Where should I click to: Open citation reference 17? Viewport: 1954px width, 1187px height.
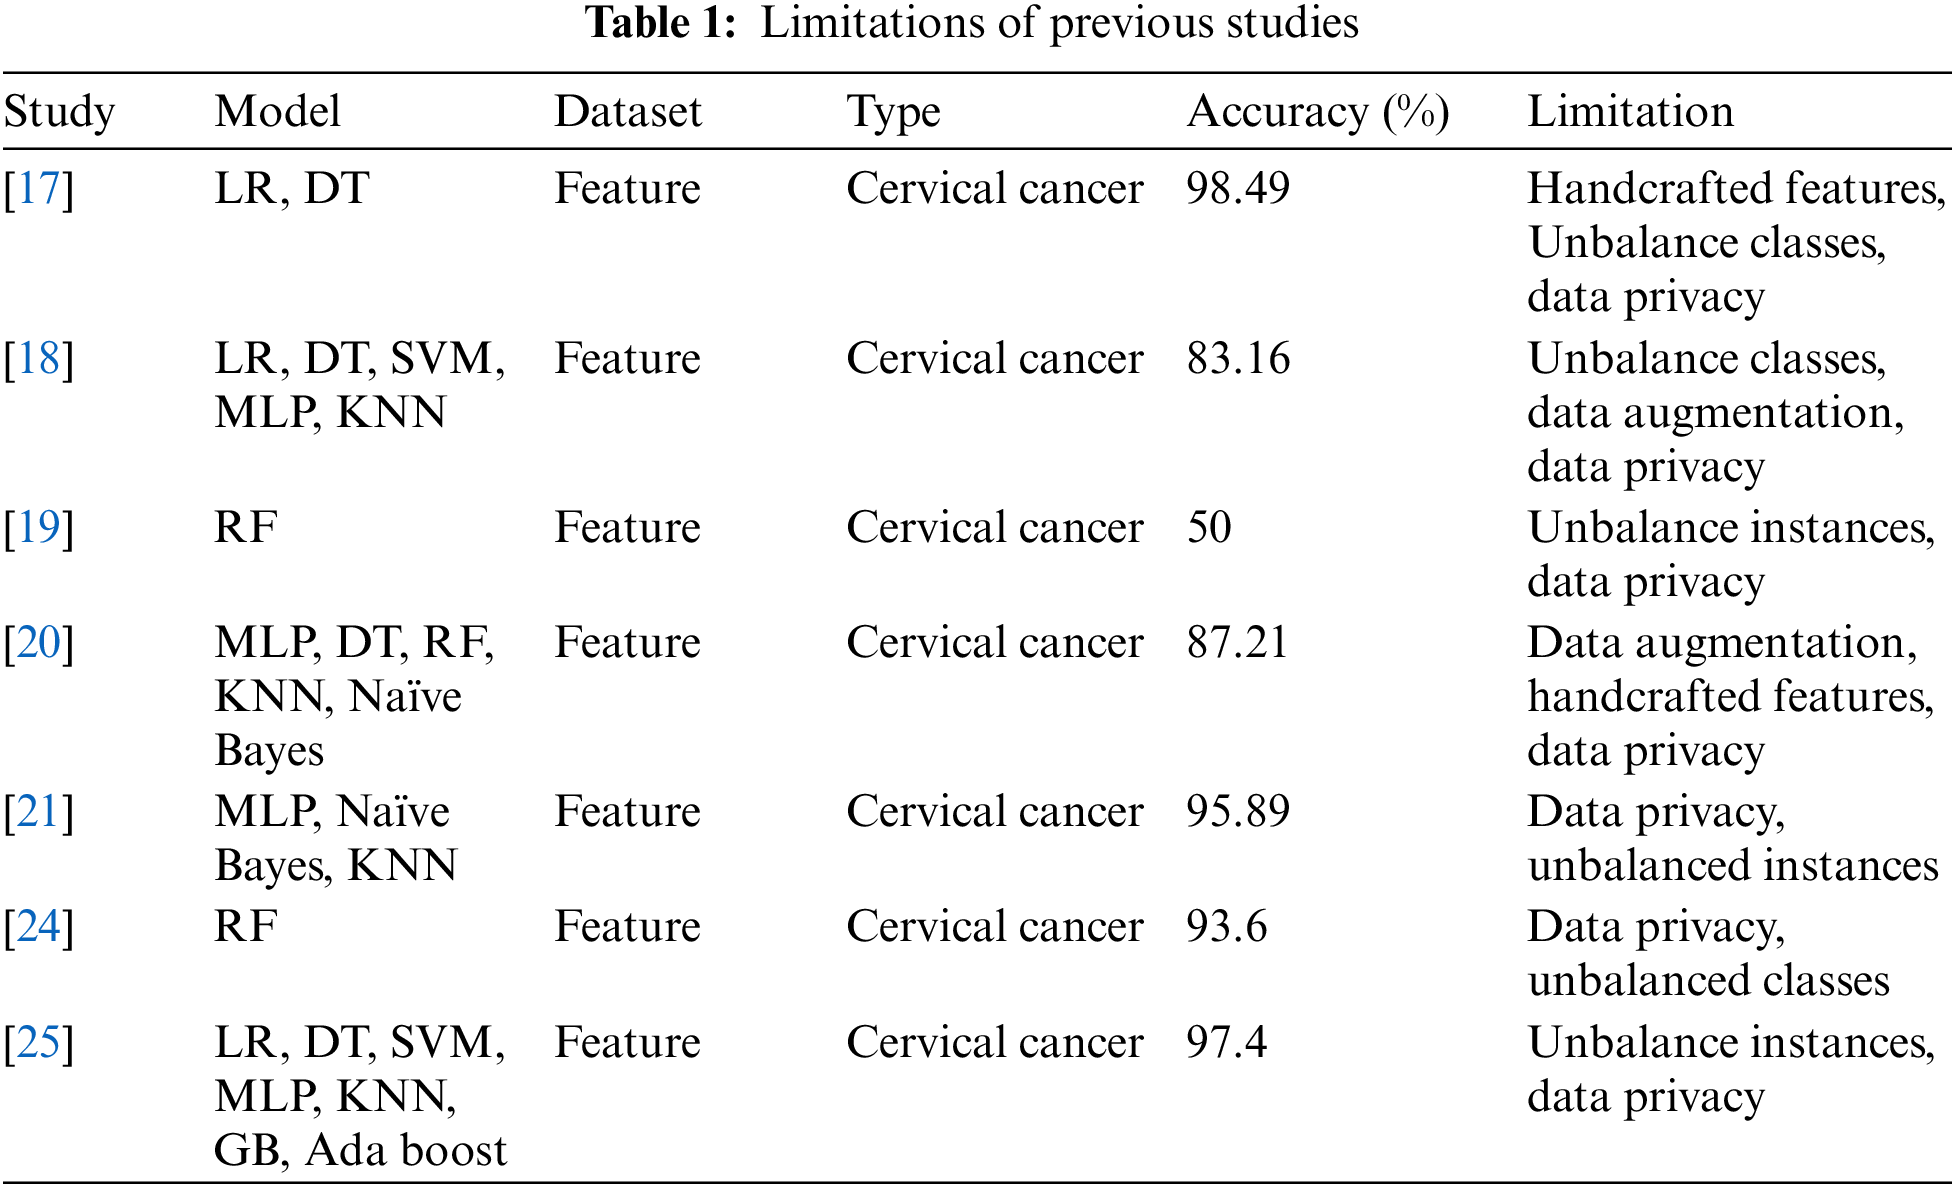[x=39, y=189]
